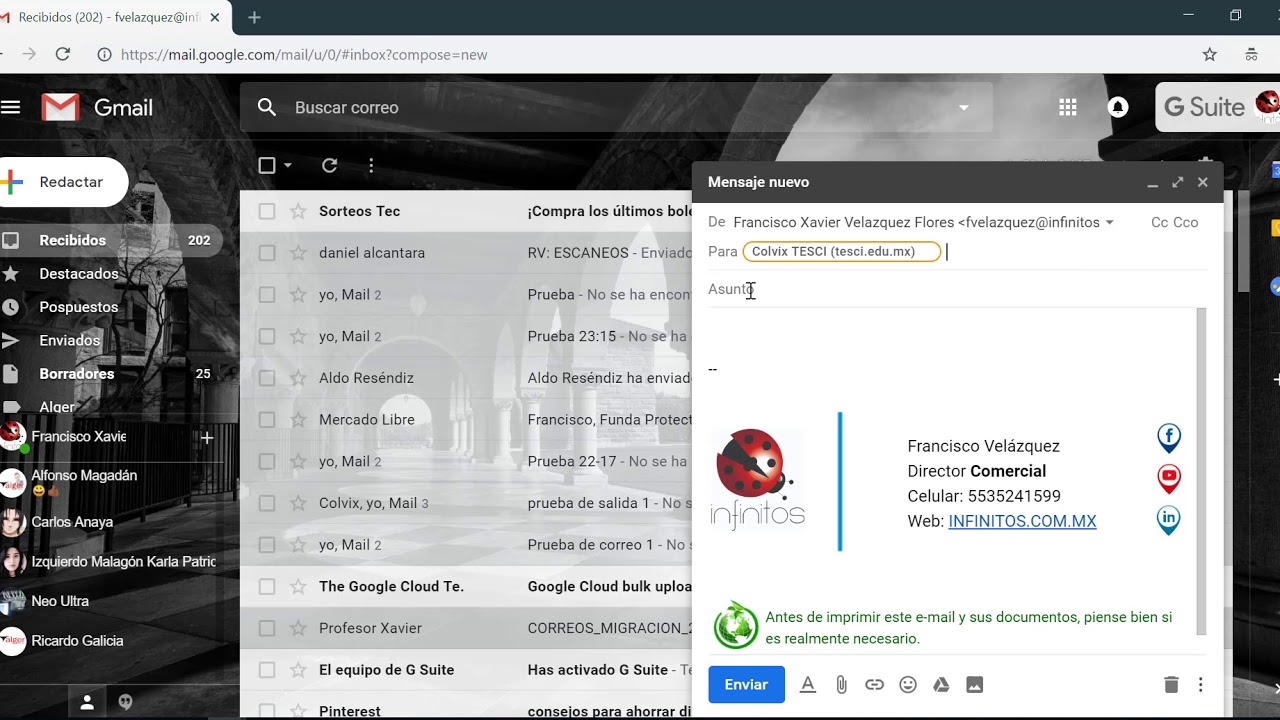The height and width of the screenshot is (720, 1280).
Task: Add Cco recipients
Action: [1186, 222]
